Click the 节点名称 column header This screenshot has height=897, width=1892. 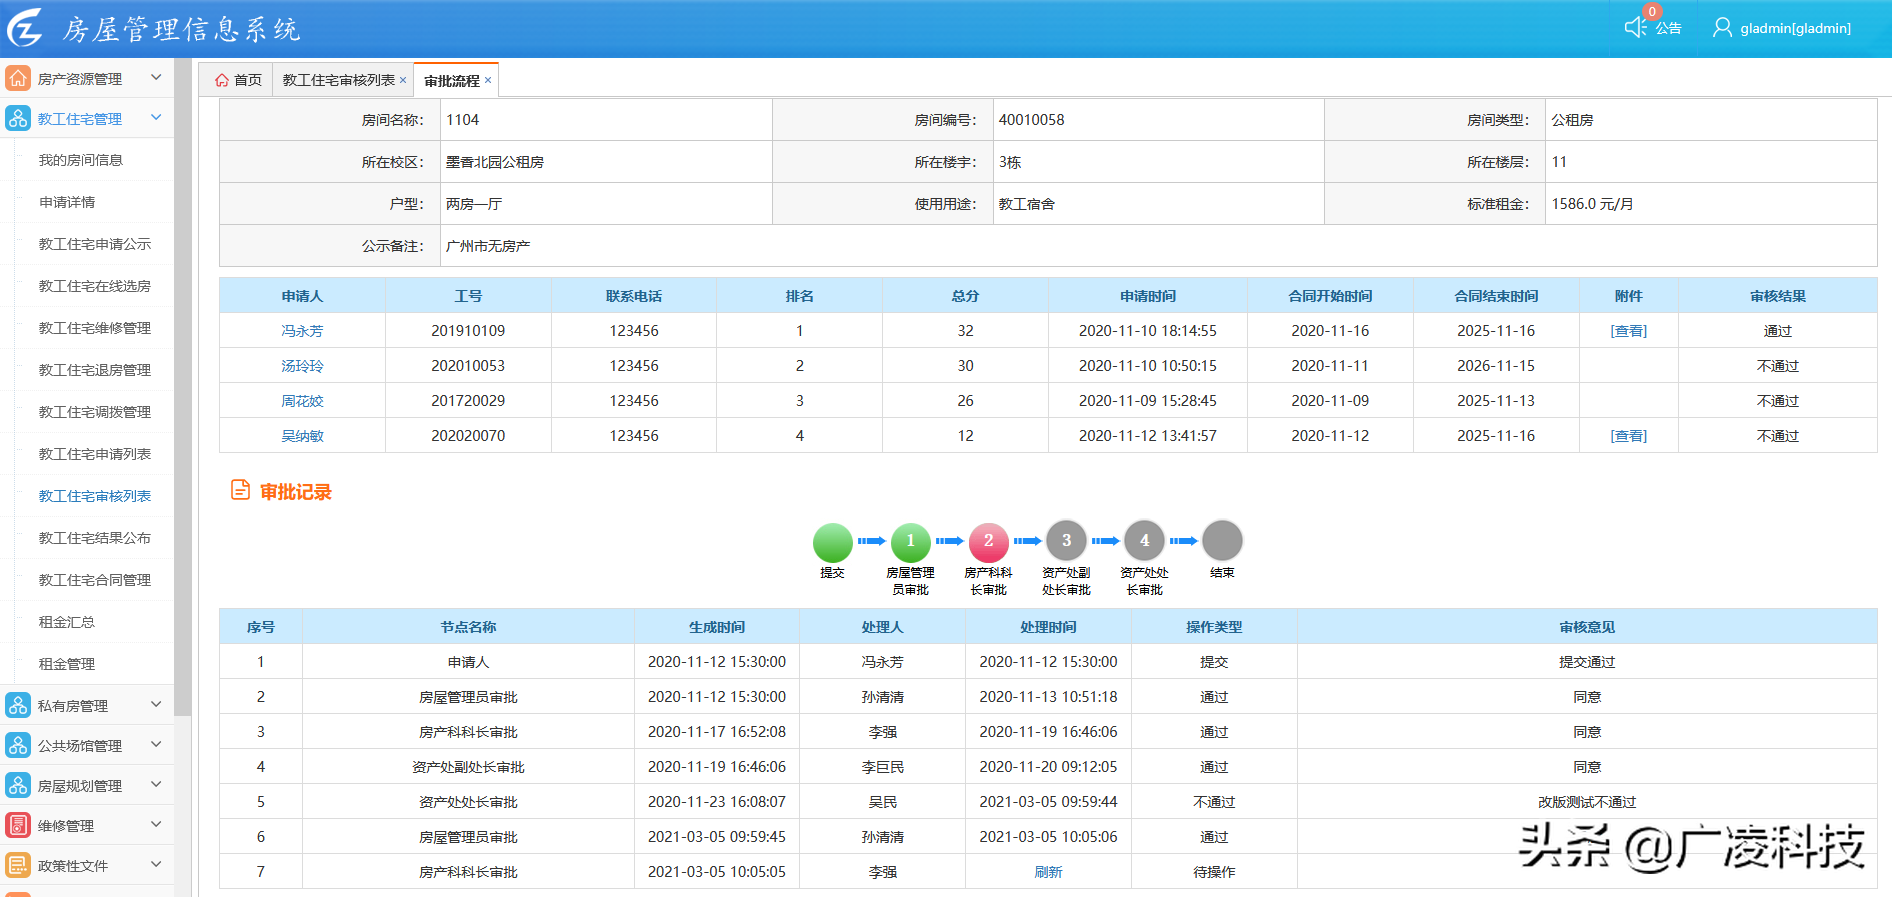click(x=468, y=627)
